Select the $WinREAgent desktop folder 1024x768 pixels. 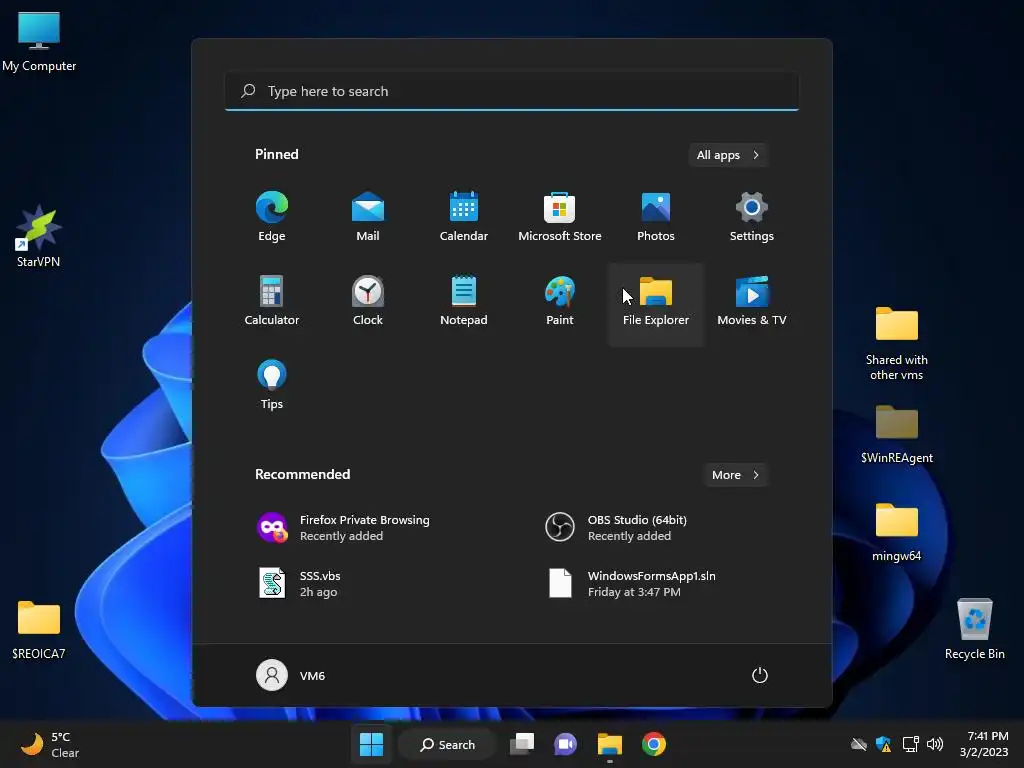[897, 434]
